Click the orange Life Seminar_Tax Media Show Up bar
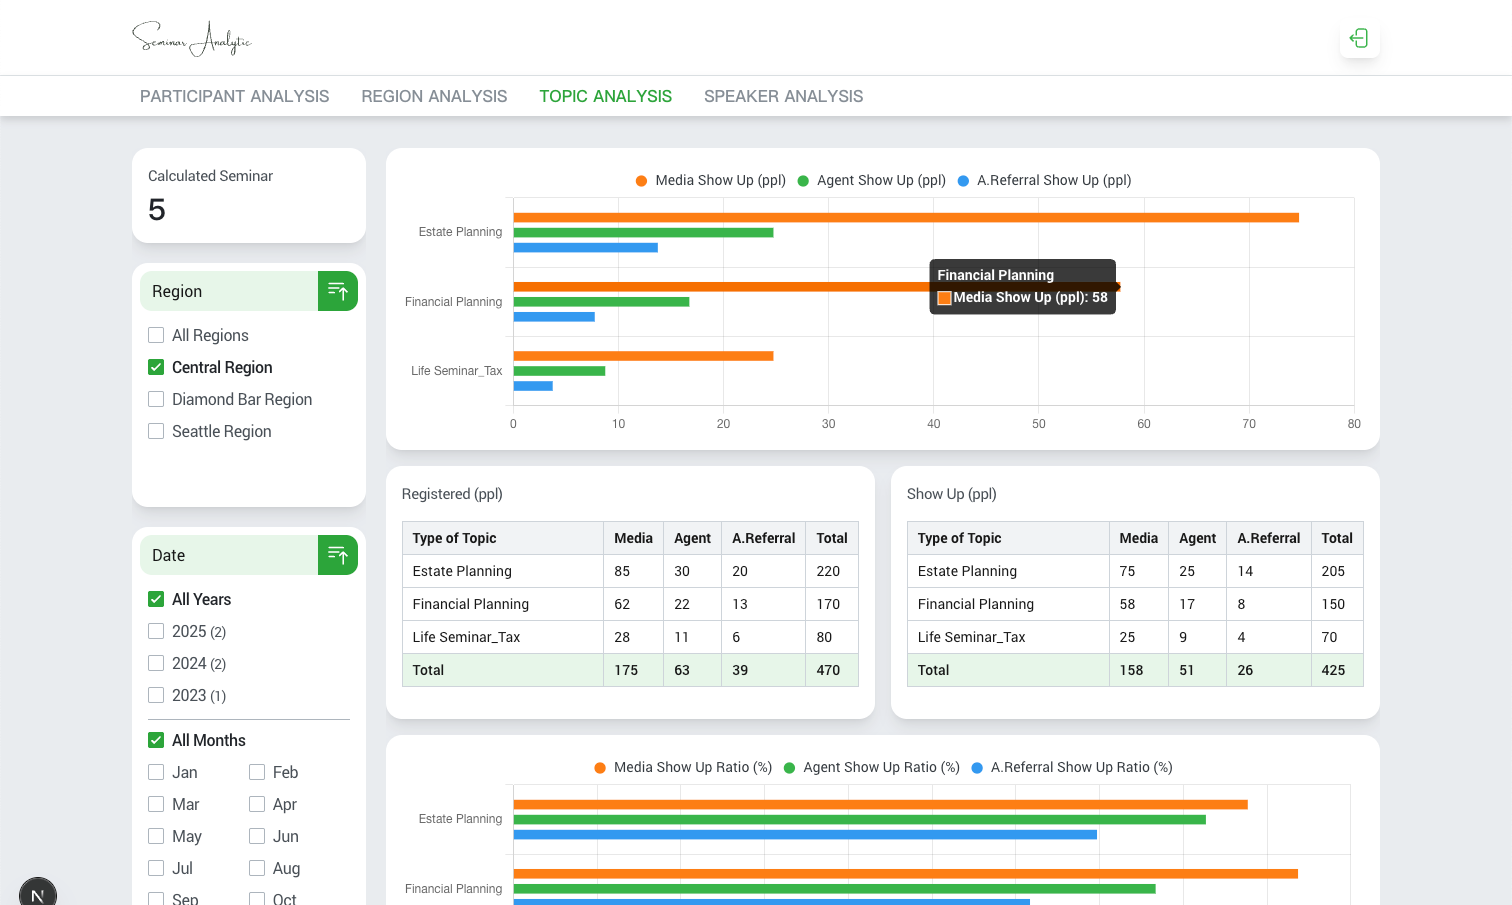 click(x=643, y=356)
